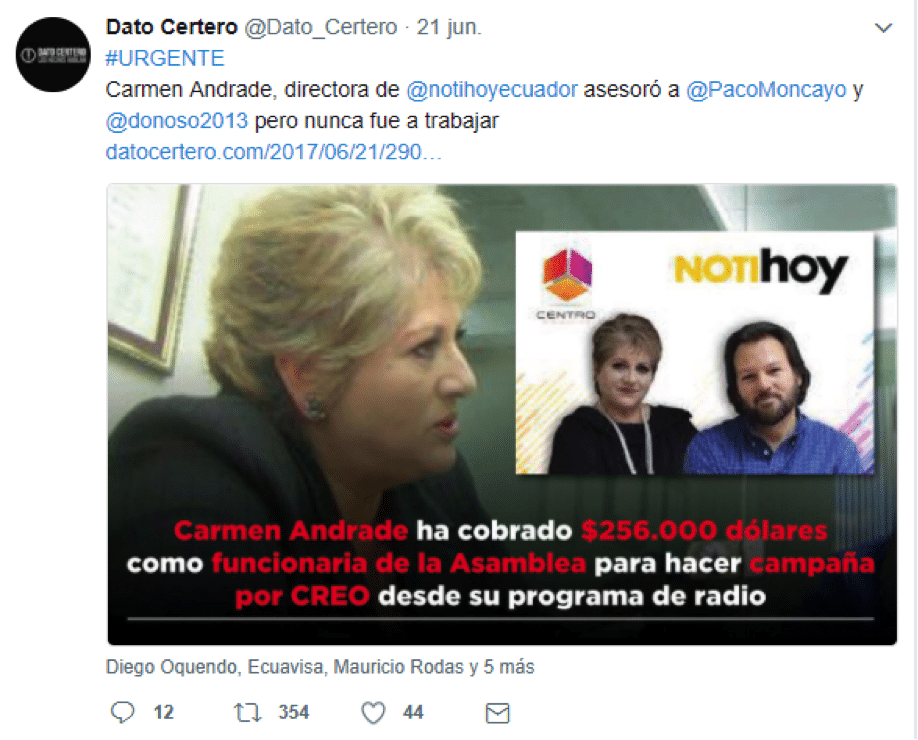Open the datocertero.com article link
This screenshot has height=740, width=918.
click(x=273, y=152)
